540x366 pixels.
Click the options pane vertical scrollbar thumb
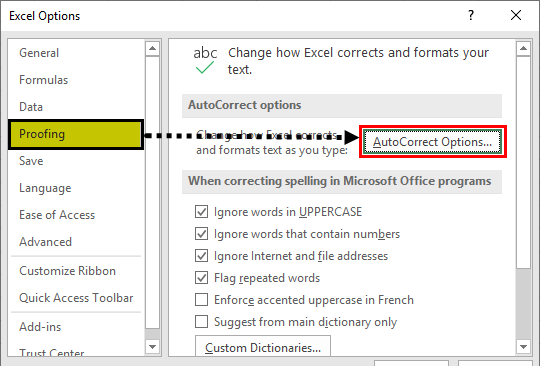523,162
